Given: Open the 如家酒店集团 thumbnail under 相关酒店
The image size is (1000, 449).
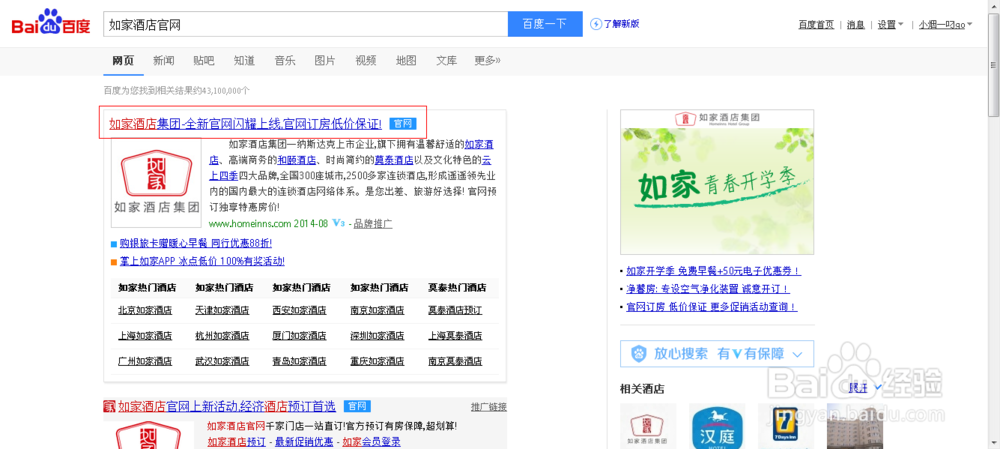Looking at the screenshot, I should (648, 426).
